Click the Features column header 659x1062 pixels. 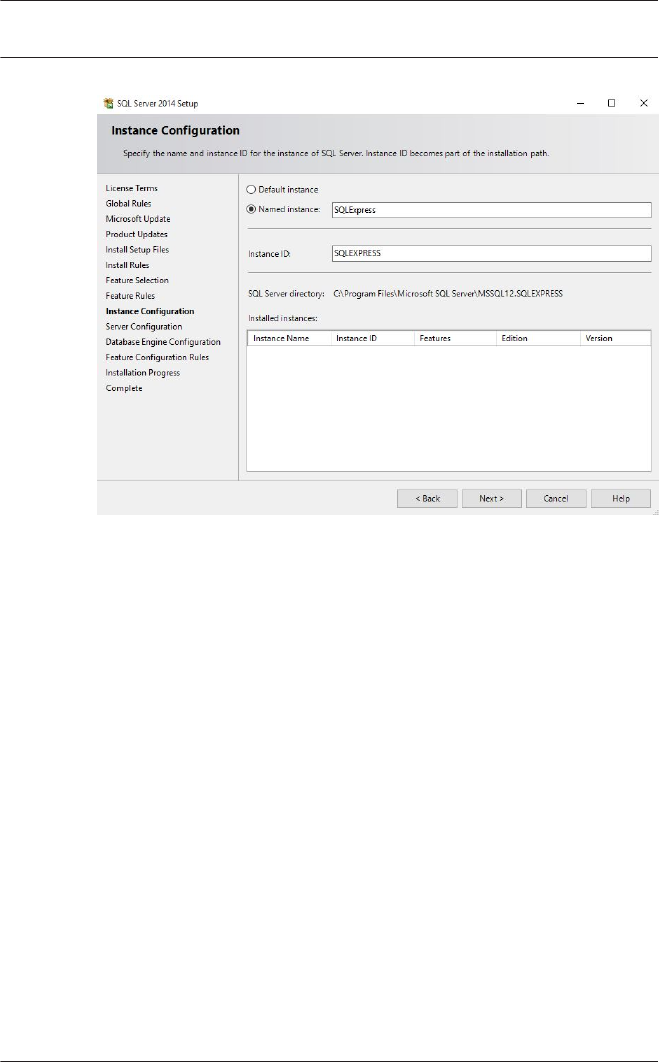pyautogui.click(x=455, y=338)
